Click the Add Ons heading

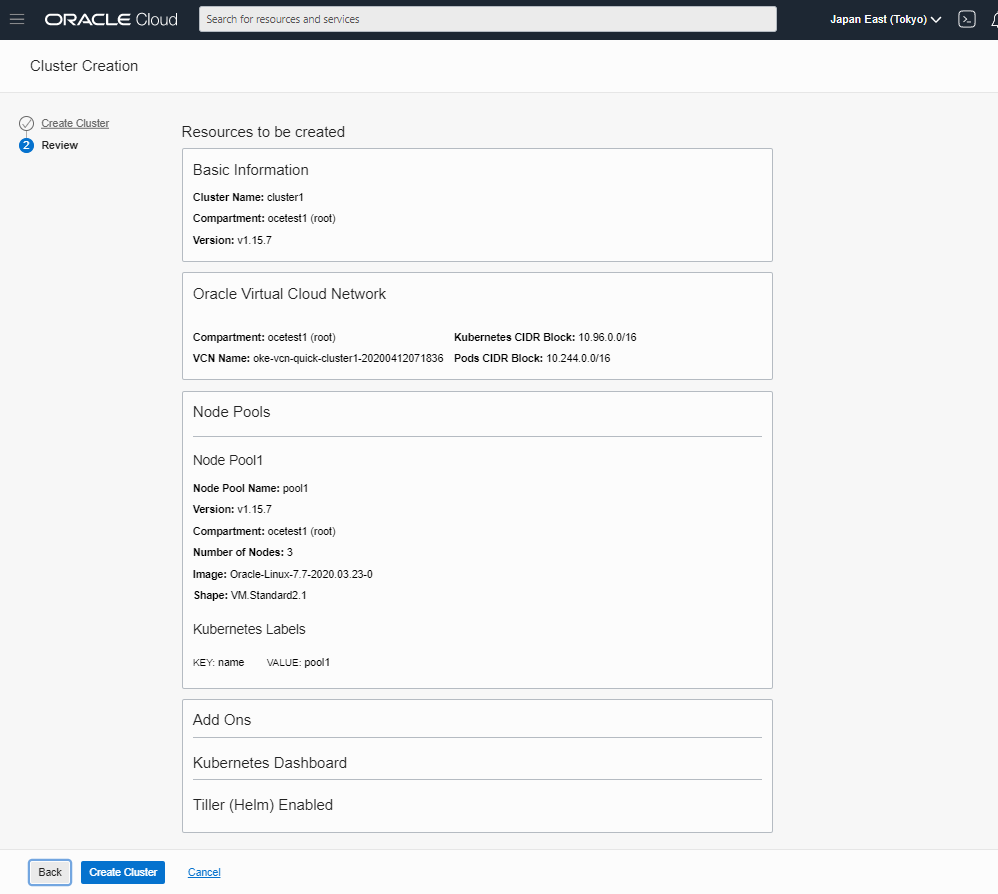[x=222, y=720]
